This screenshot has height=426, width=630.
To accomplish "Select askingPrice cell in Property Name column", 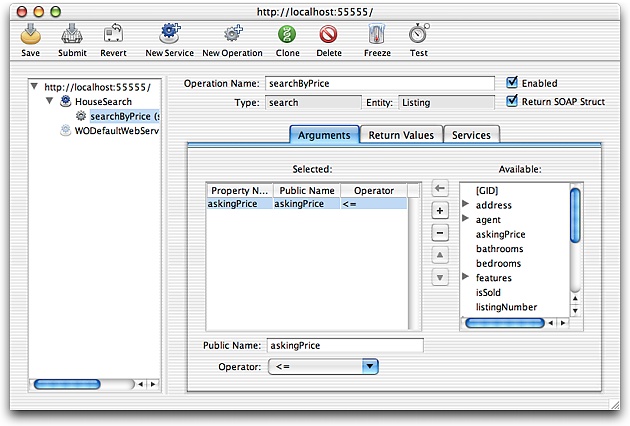I will 240,204.
